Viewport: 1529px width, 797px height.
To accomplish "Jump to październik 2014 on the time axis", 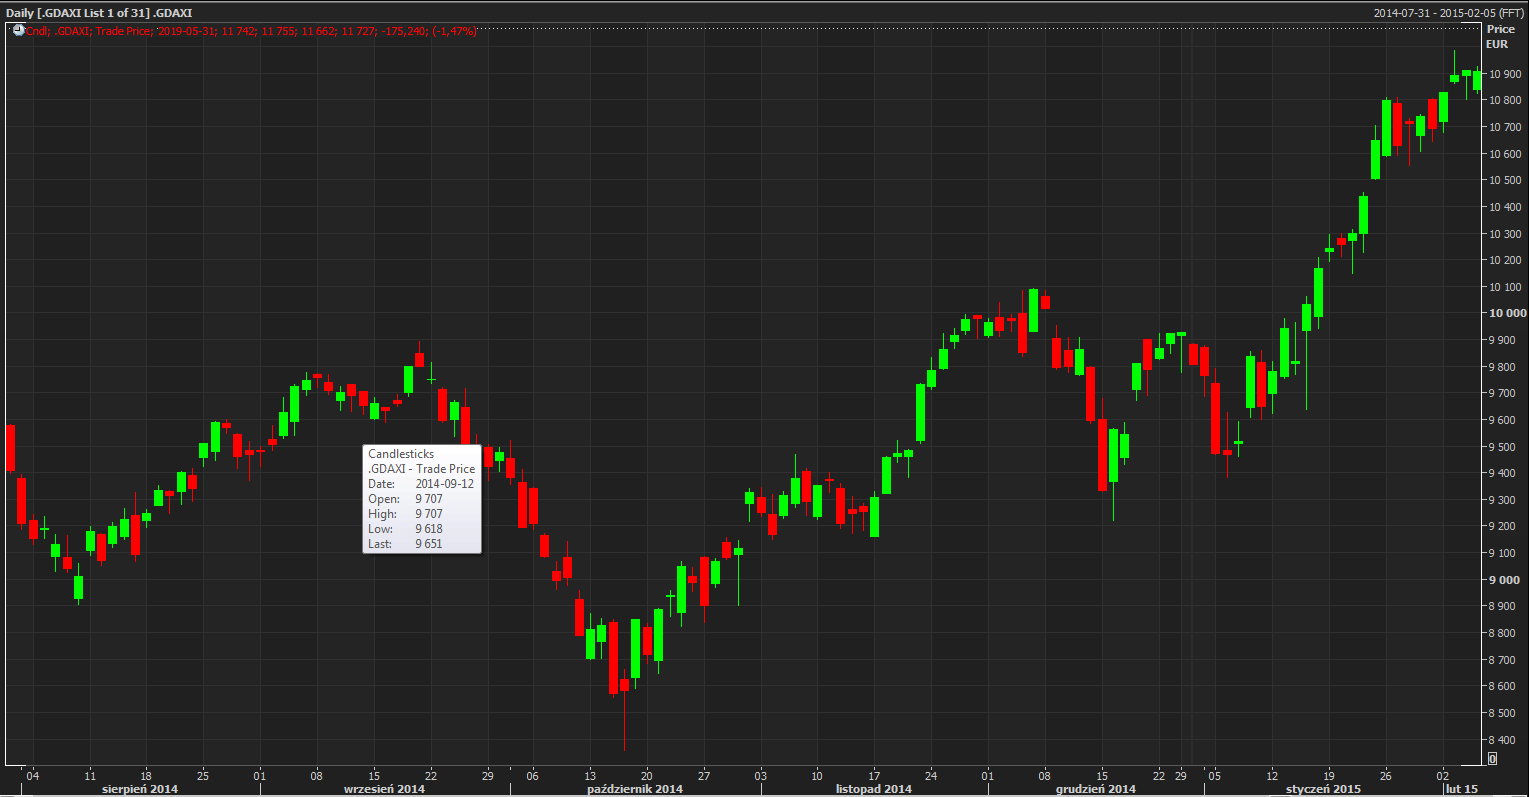I will [634, 789].
